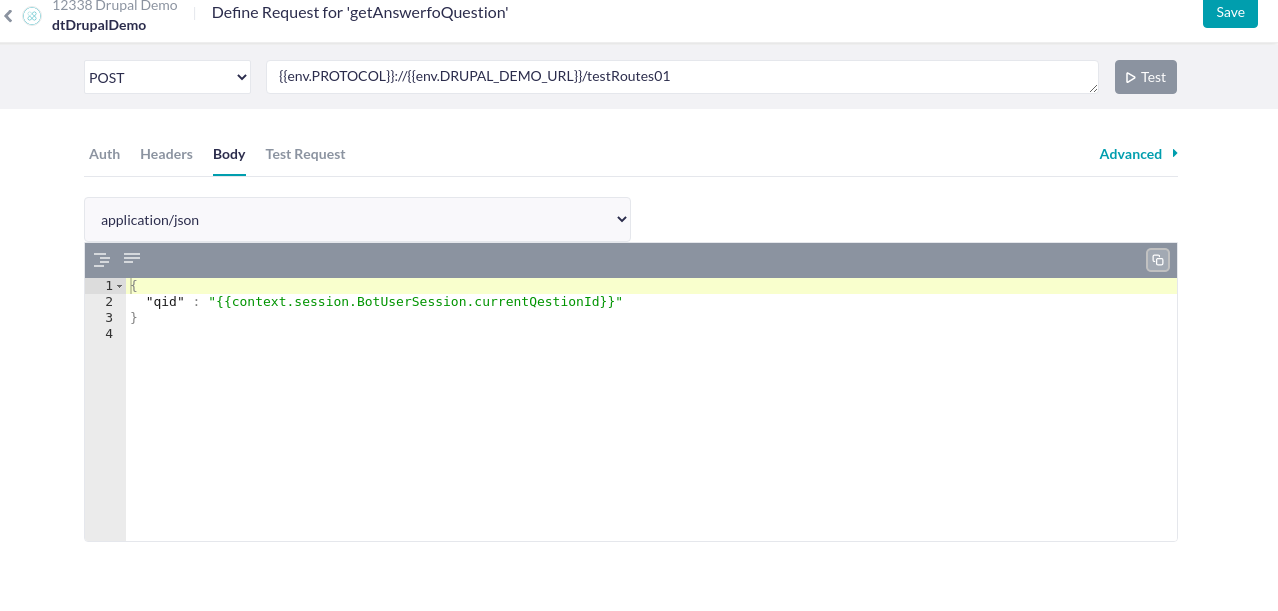
Task: Click the dtDrupalDemo bot avatar icon
Action: point(32,16)
